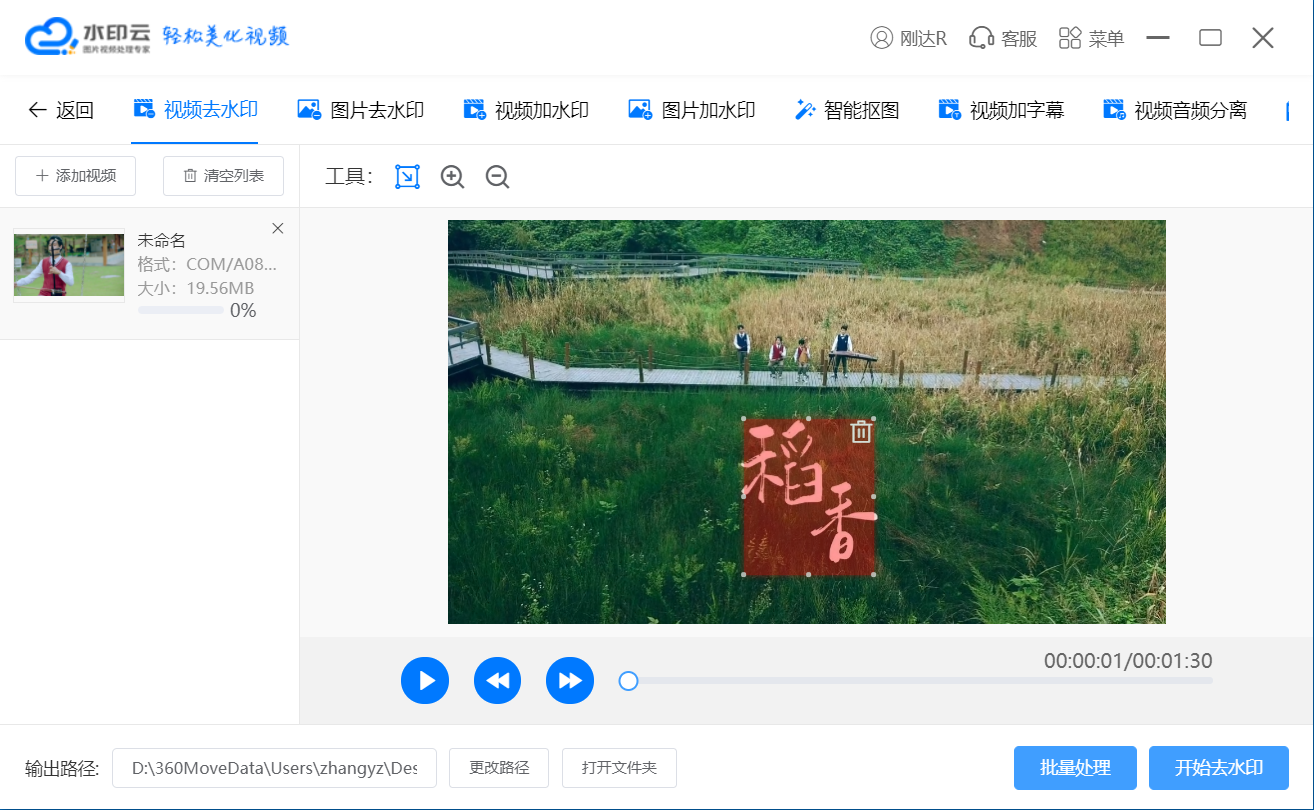The width and height of the screenshot is (1314, 810).
Task: Open the 智能抠图 tab
Action: click(x=847, y=110)
